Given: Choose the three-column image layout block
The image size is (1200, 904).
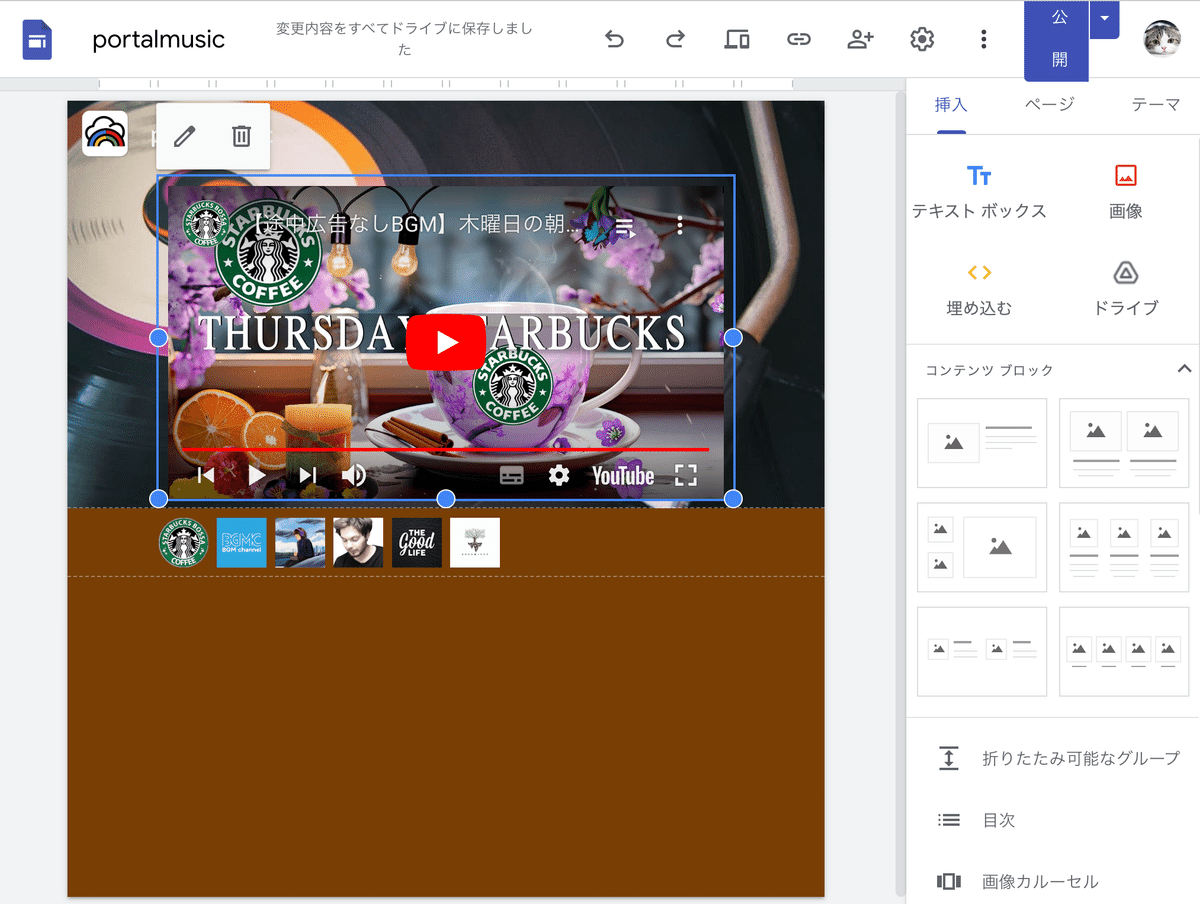Looking at the screenshot, I should [1124, 547].
